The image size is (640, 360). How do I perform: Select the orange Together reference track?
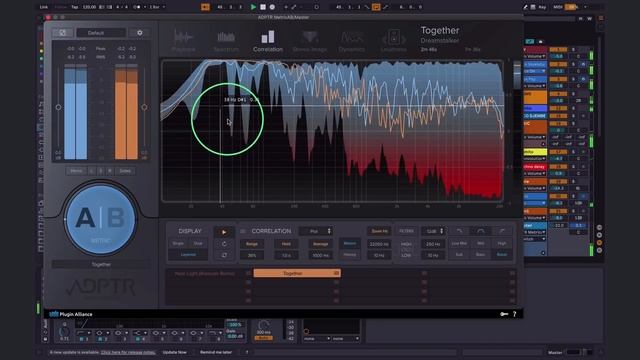[x=297, y=273]
